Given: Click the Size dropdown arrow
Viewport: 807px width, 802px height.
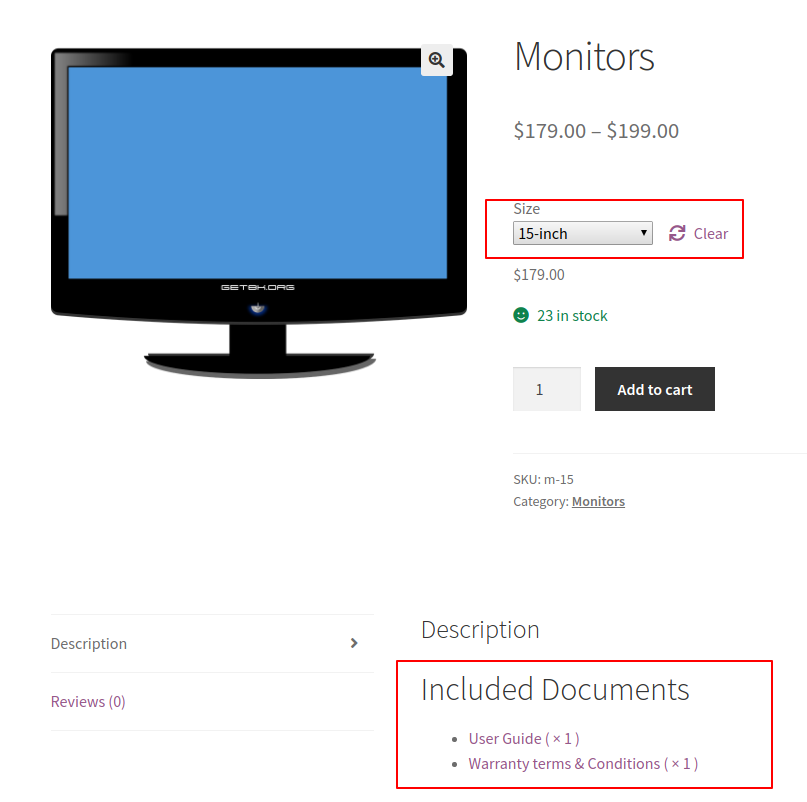Looking at the screenshot, I should 643,233.
